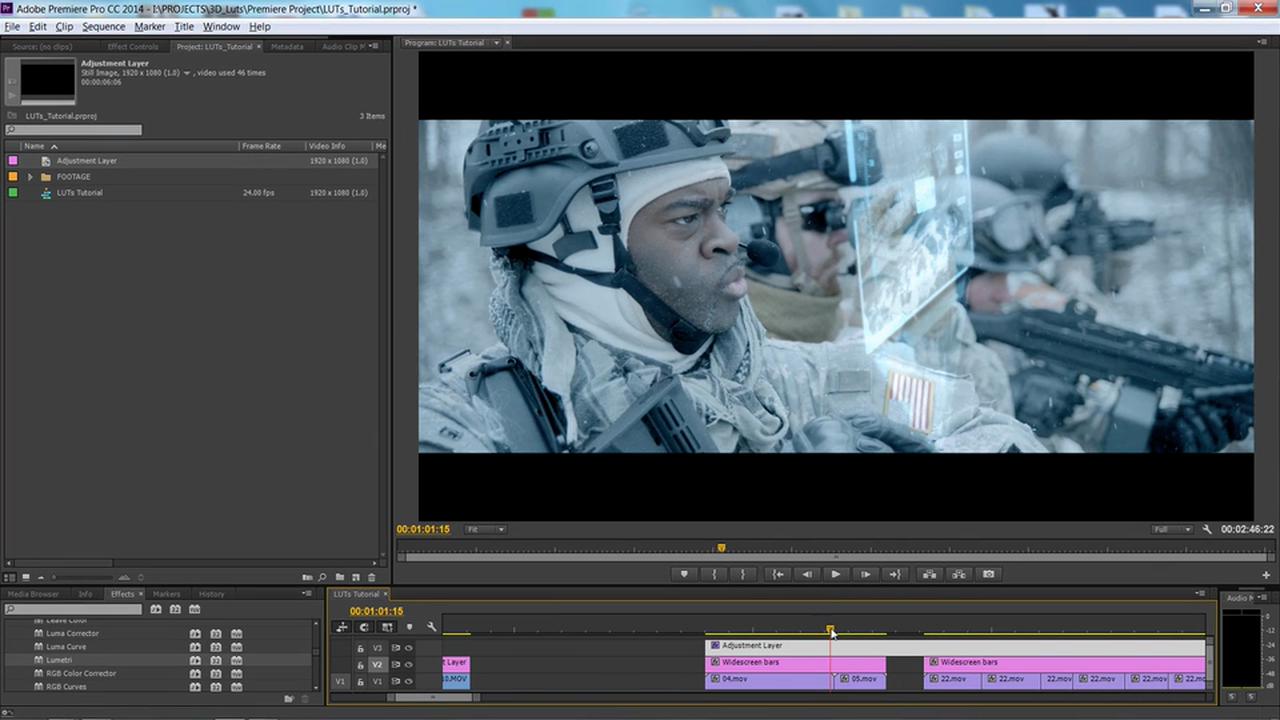Image resolution: width=1280 pixels, height=720 pixels.
Task: Select the Adjustment Layer clip on V3
Action: [955, 646]
